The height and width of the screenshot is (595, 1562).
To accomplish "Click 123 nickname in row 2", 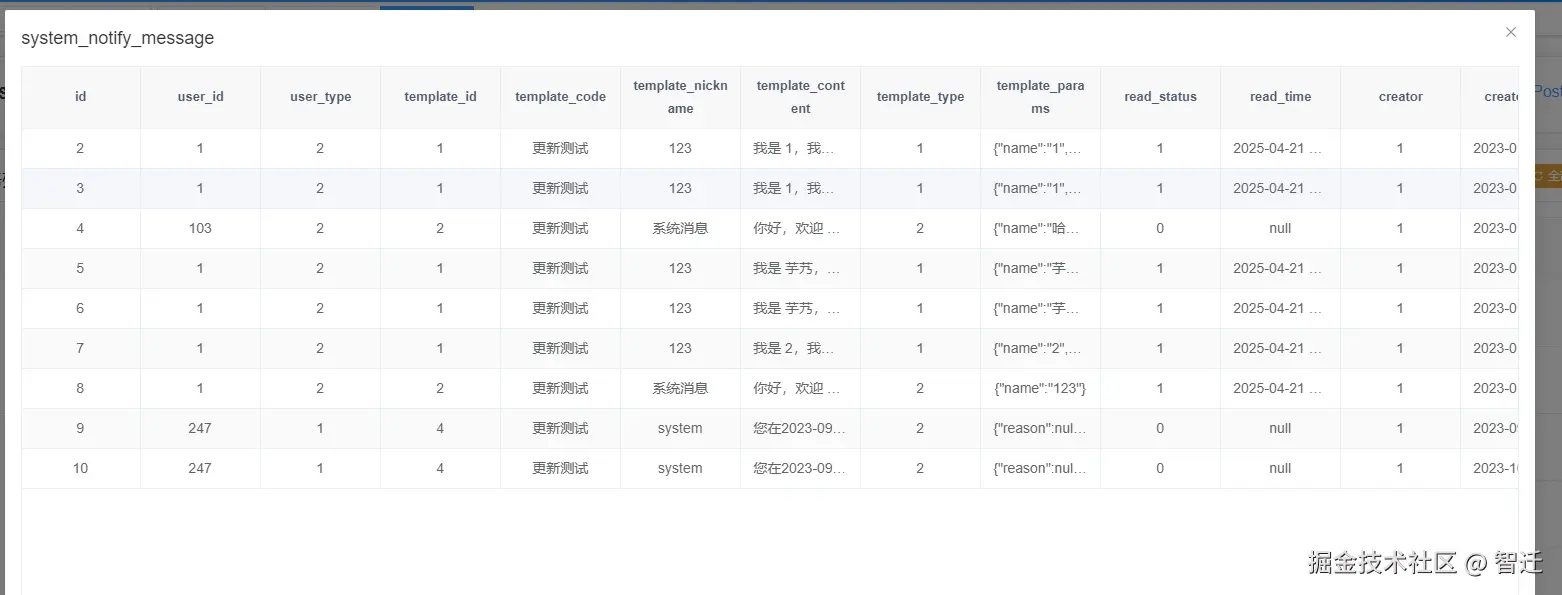I will 680,148.
